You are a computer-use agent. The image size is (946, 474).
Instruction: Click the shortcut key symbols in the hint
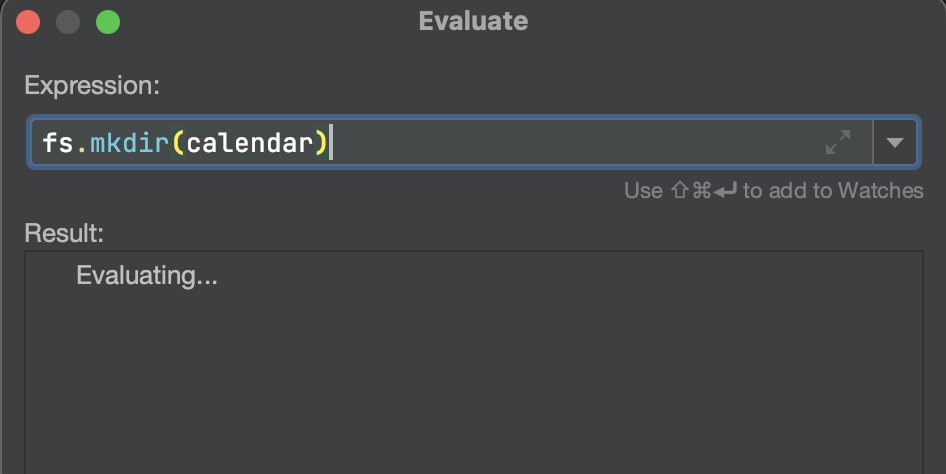coord(703,191)
